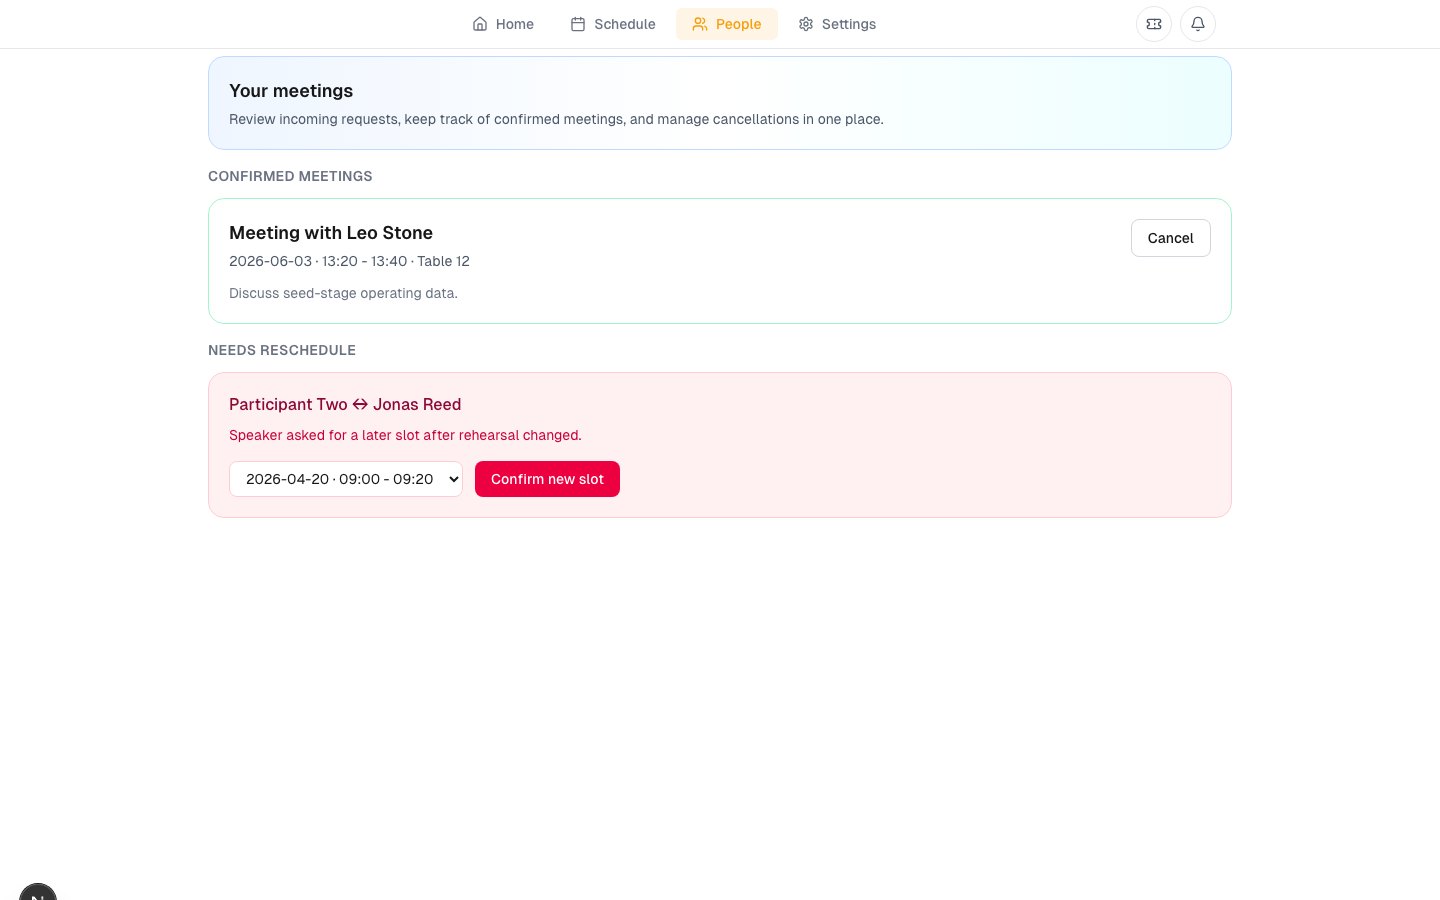
Task: Go to the Schedule tab
Action: (x=613, y=24)
